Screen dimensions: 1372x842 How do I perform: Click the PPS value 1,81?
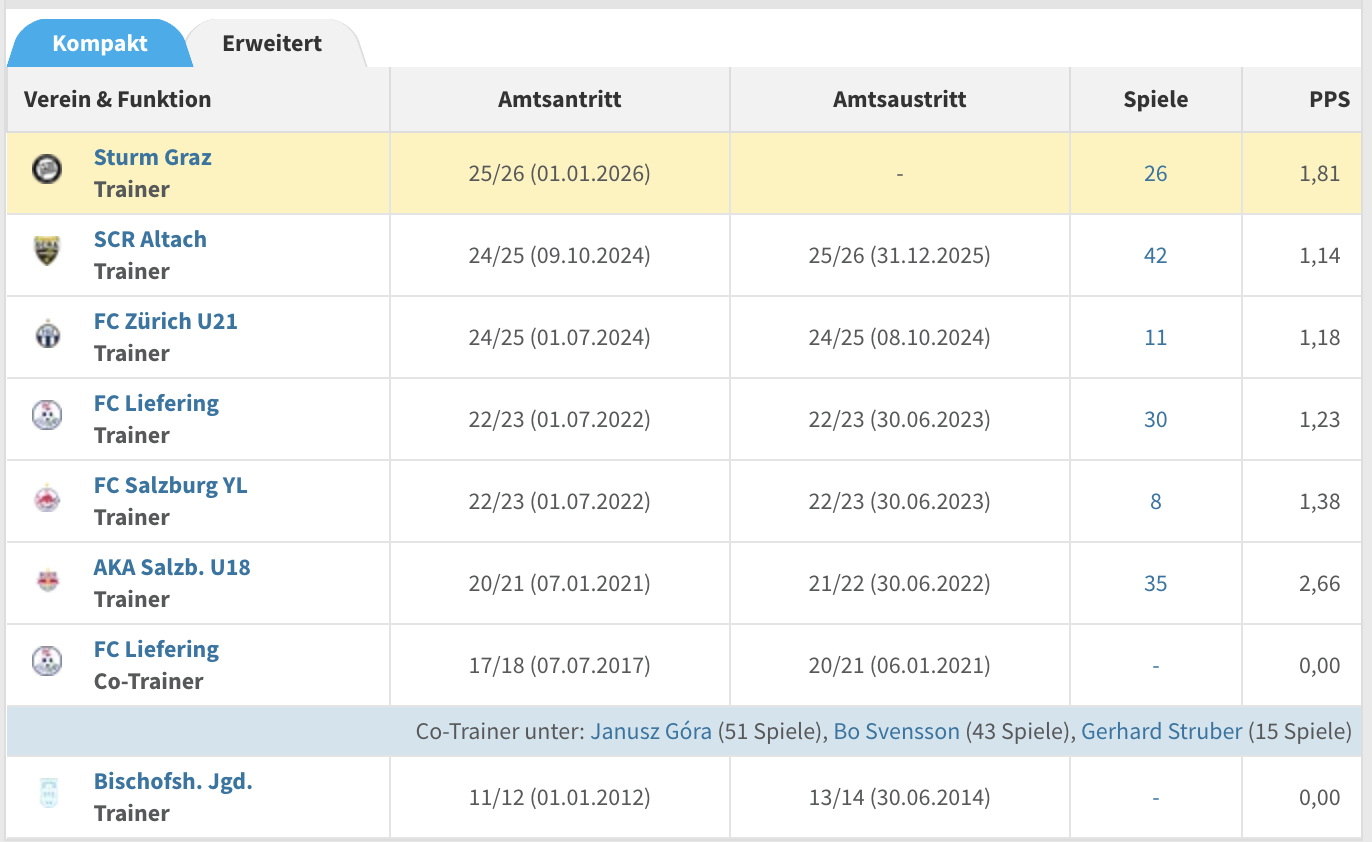[1320, 174]
